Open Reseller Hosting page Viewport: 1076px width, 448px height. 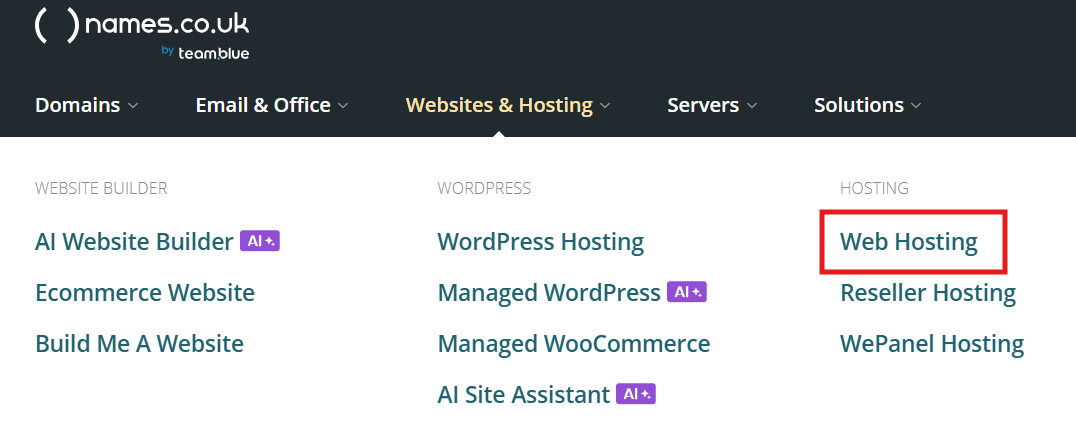tap(928, 293)
